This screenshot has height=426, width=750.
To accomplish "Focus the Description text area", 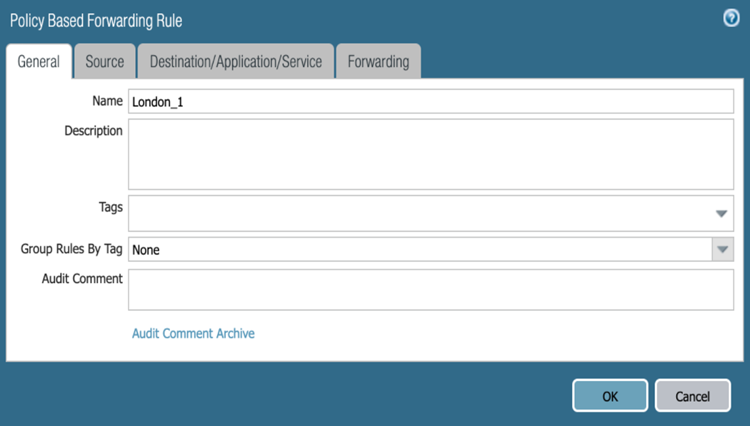I will pos(430,154).
